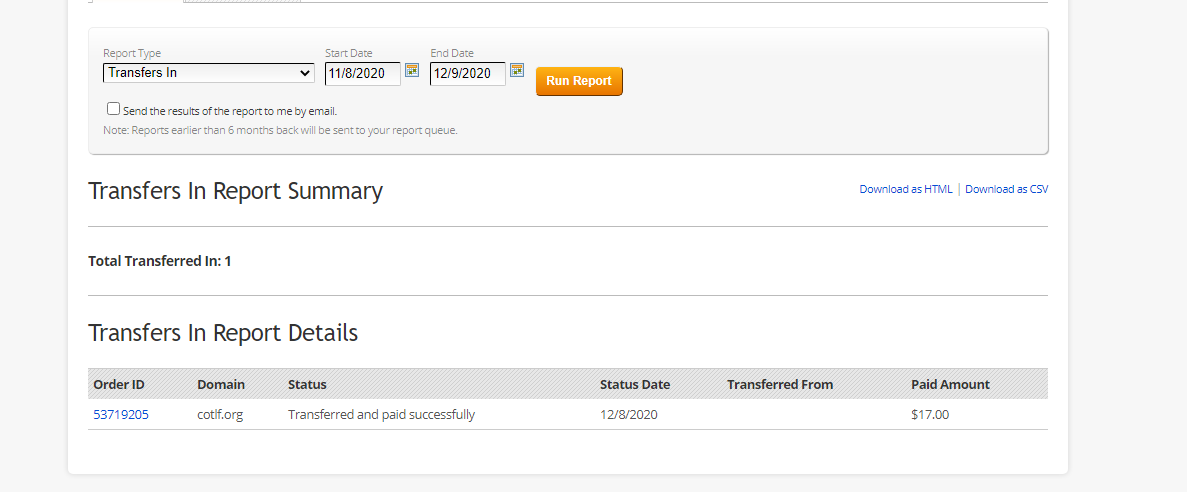Enable the send results by email checkbox
Screen dimensions: 1187x492
[x=113, y=109]
